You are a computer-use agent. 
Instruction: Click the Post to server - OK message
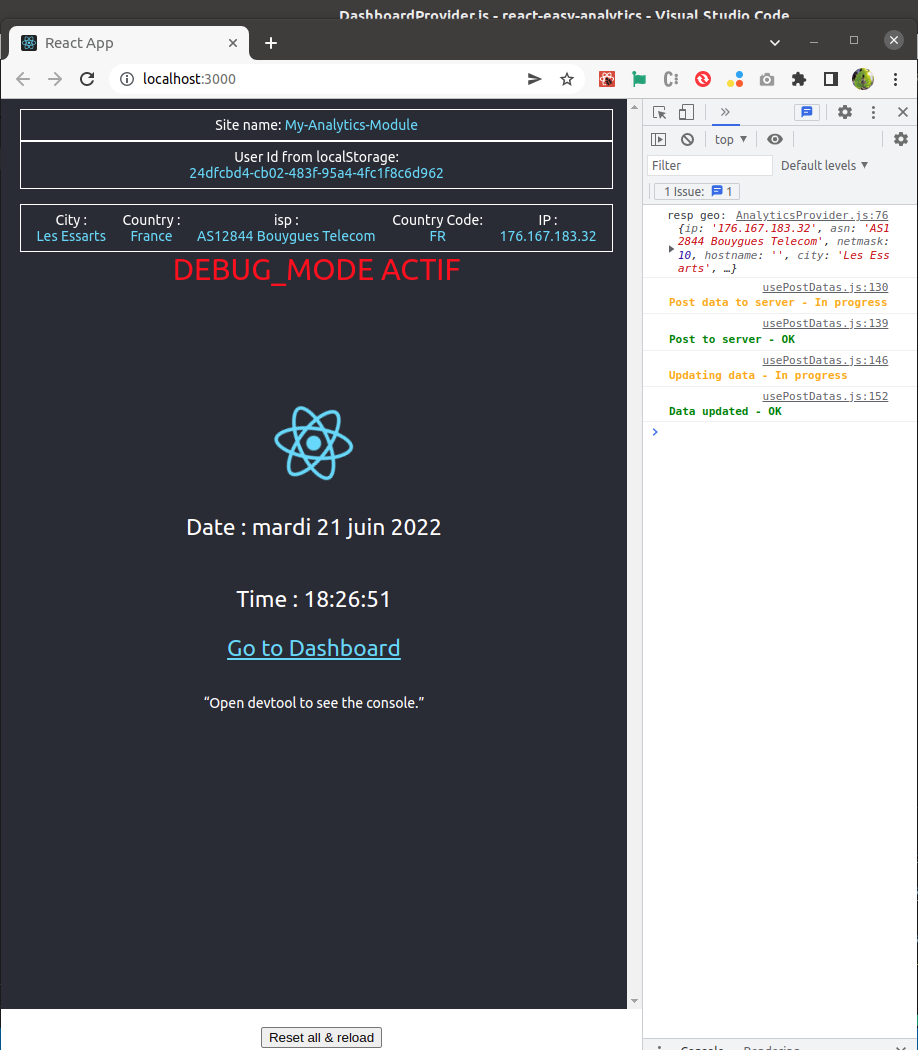coord(732,339)
